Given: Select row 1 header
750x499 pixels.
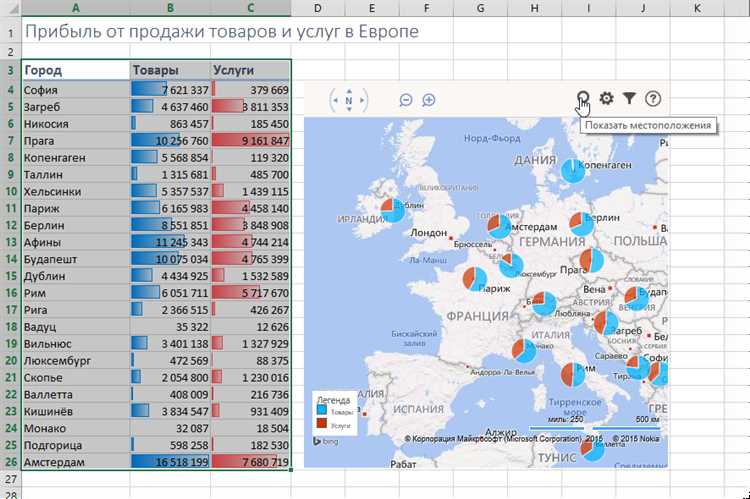Looking at the screenshot, I should click(11, 32).
